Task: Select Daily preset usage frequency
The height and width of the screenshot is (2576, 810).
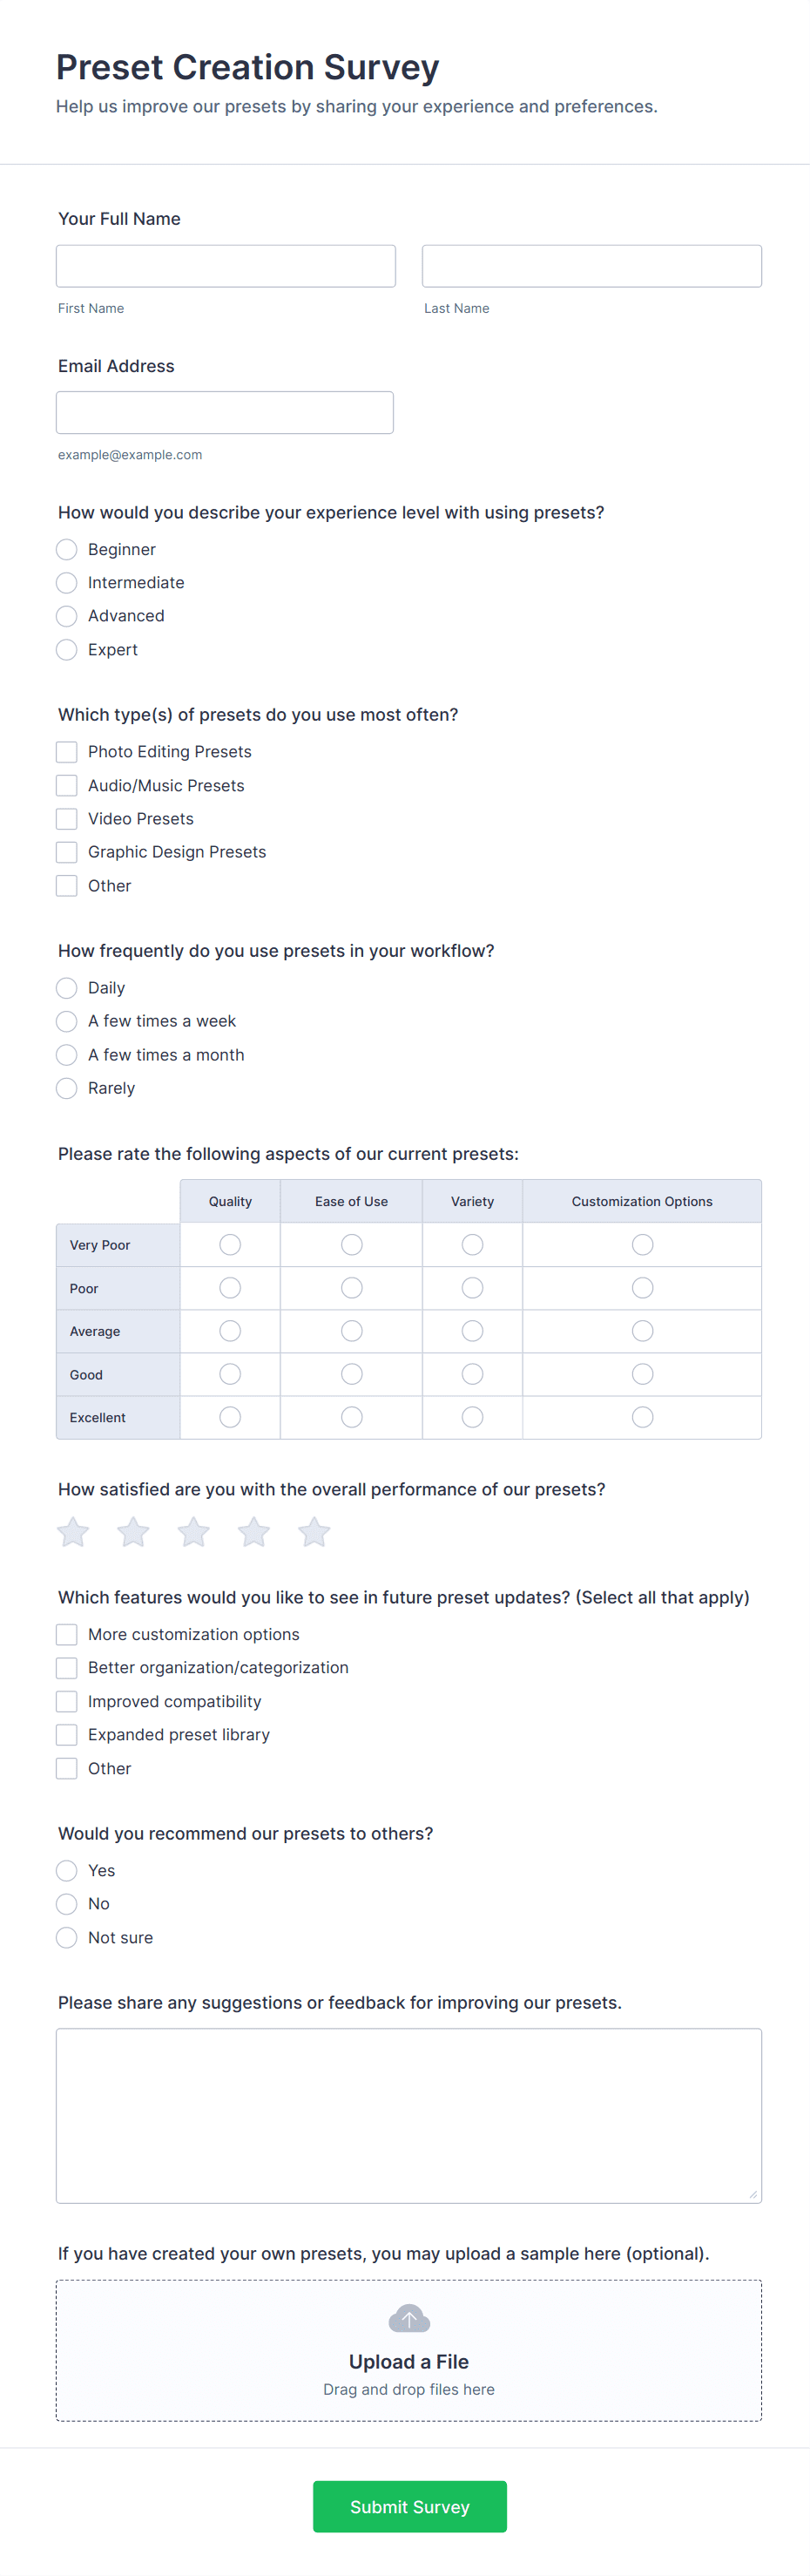Action: click(x=66, y=987)
